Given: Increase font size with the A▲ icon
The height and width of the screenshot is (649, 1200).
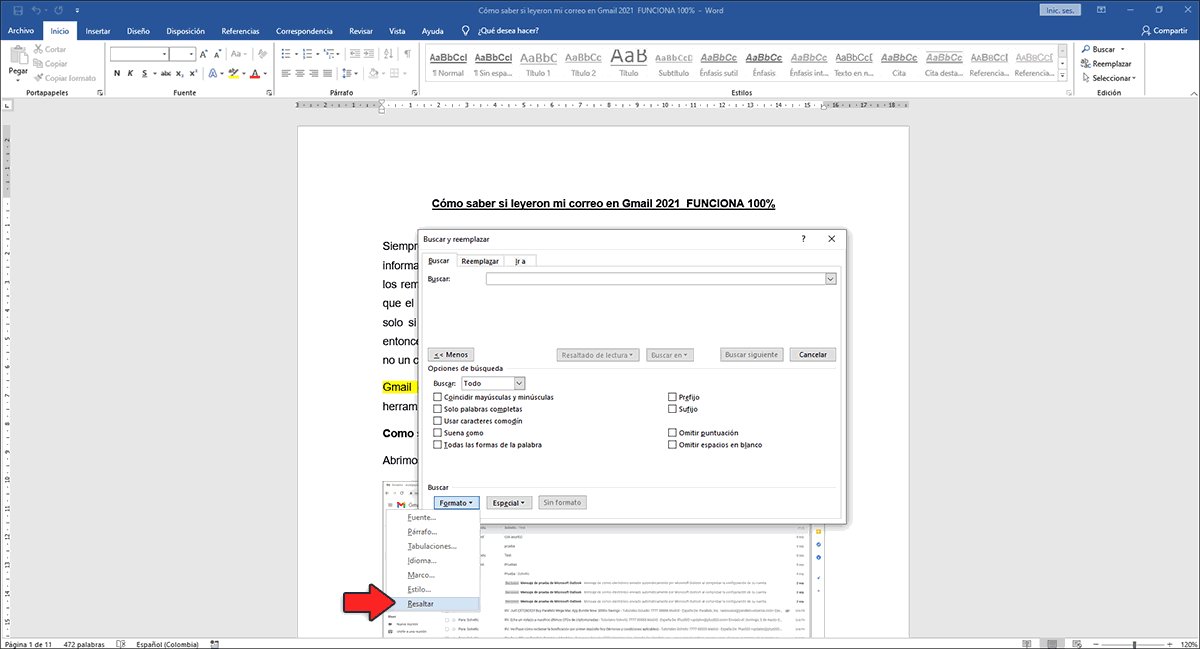Looking at the screenshot, I should coord(204,54).
